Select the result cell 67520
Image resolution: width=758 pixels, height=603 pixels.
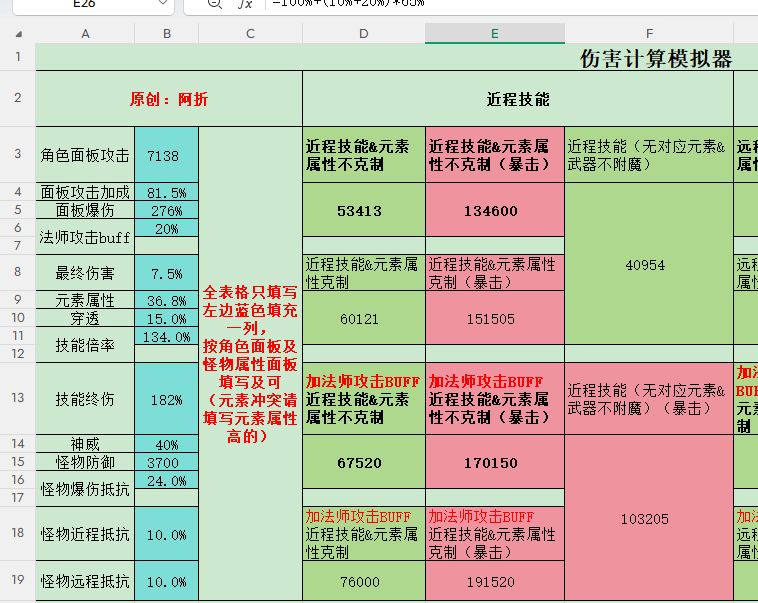click(364, 462)
